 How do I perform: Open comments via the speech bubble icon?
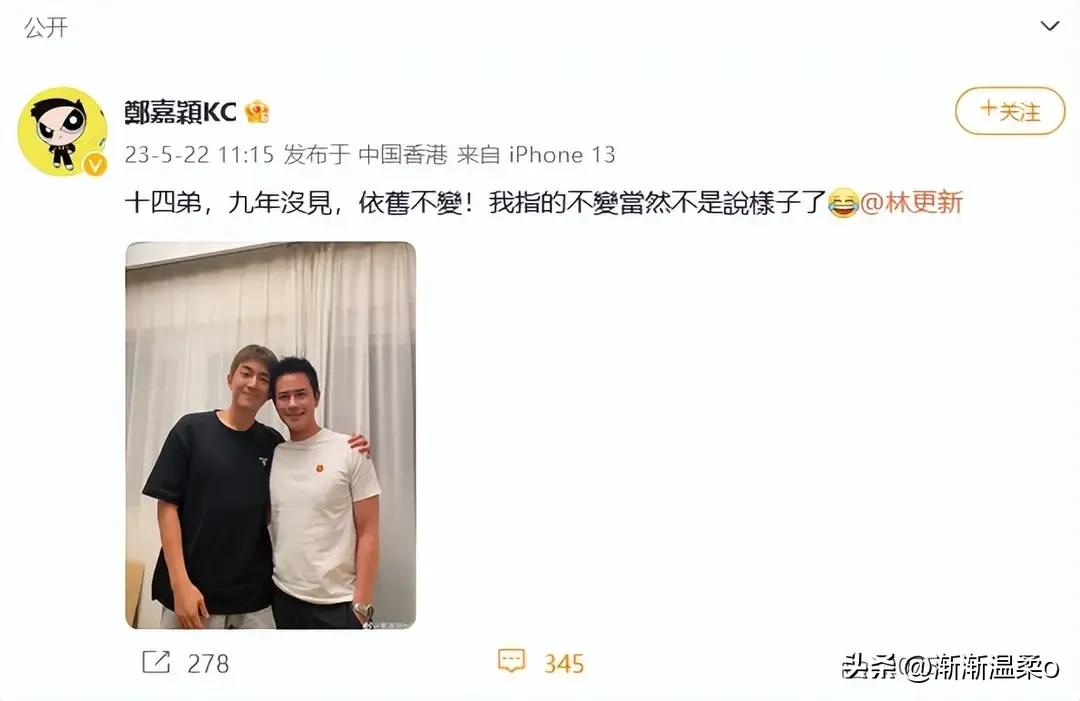tap(511, 661)
